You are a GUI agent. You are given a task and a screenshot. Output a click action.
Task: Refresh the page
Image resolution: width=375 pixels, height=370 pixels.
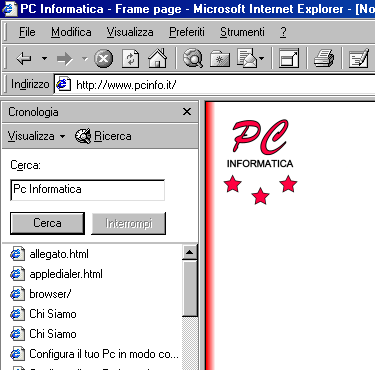[x=130, y=59]
